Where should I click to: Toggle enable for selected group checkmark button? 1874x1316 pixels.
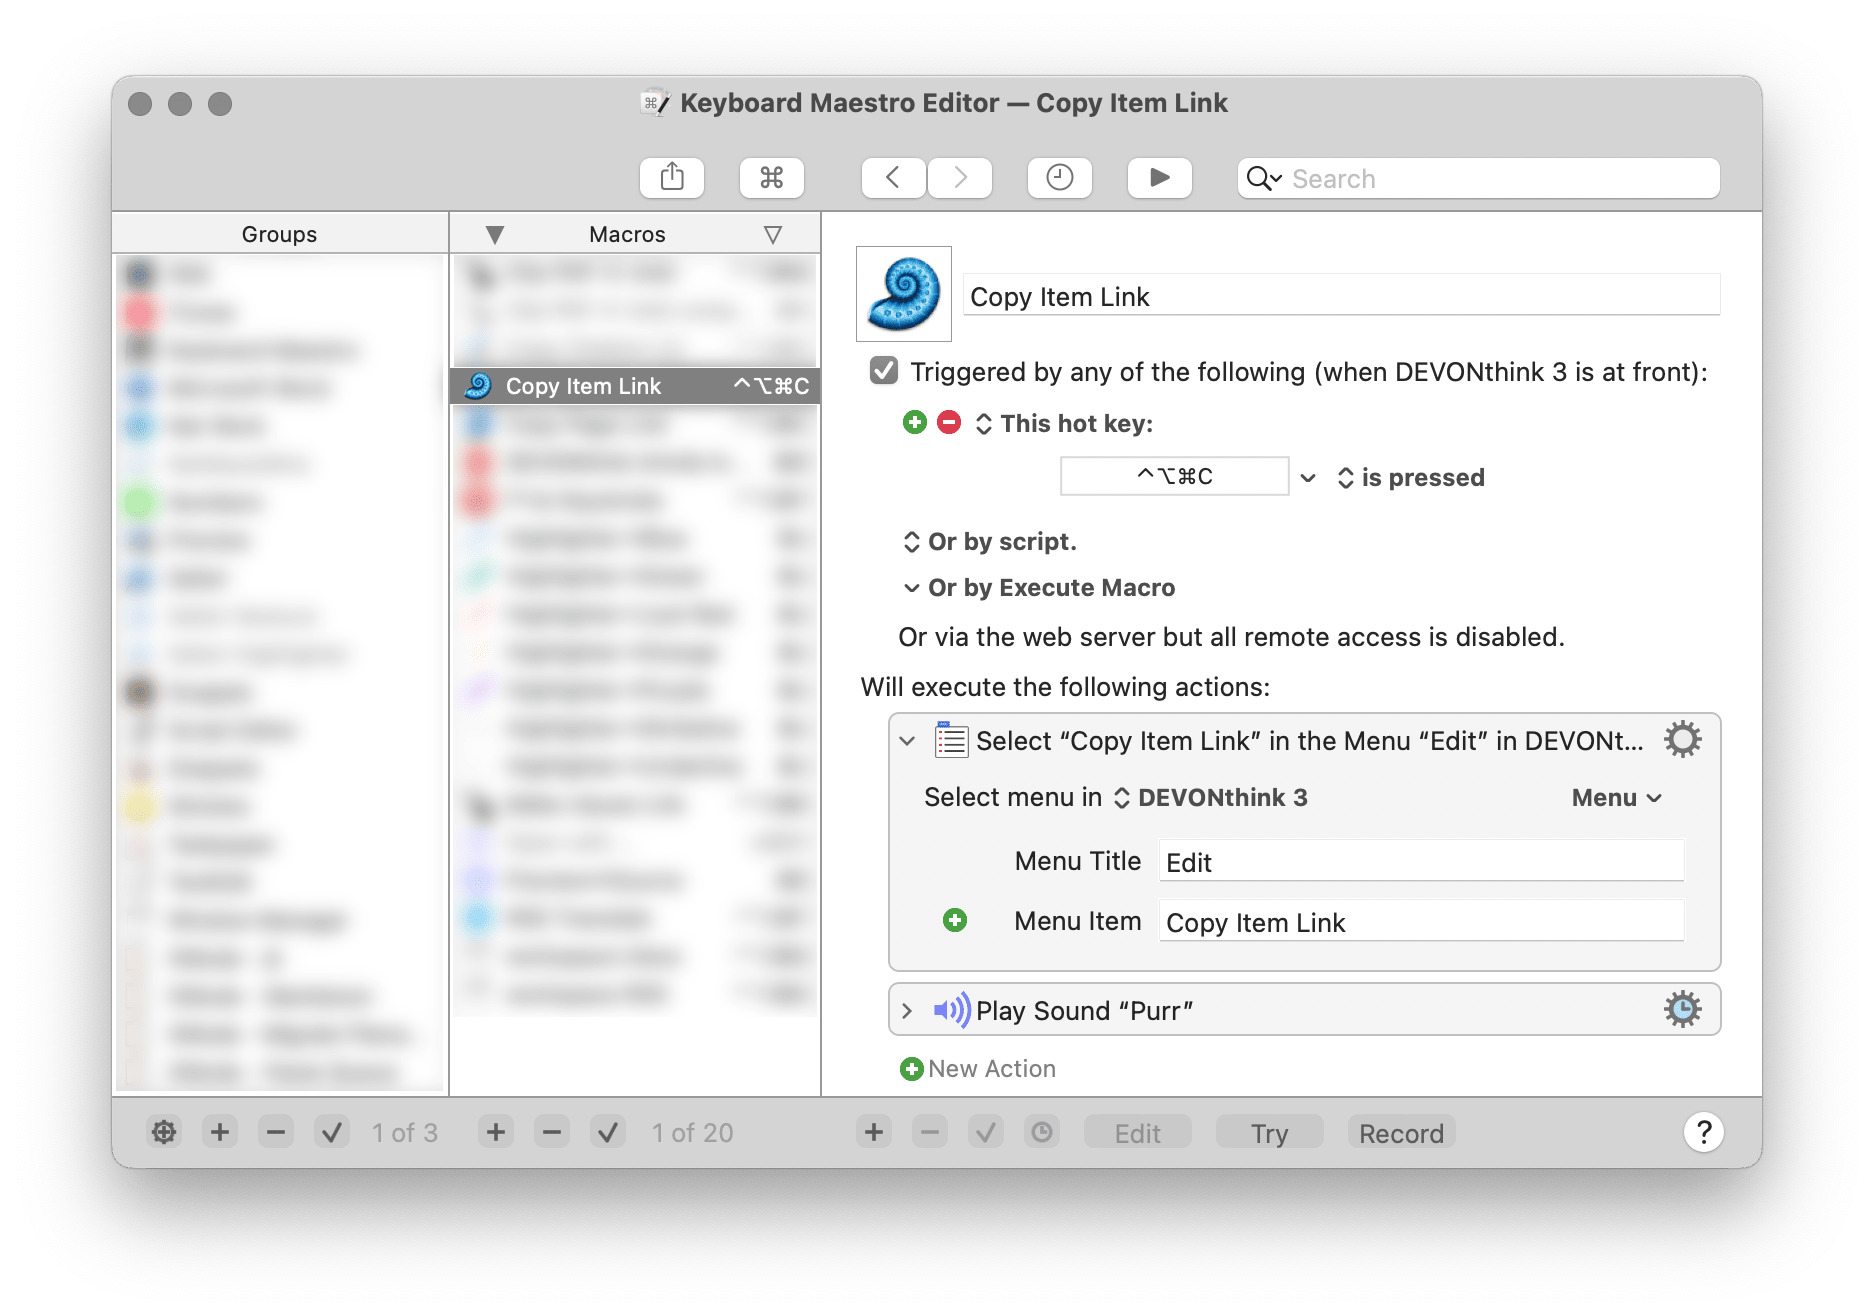(332, 1132)
